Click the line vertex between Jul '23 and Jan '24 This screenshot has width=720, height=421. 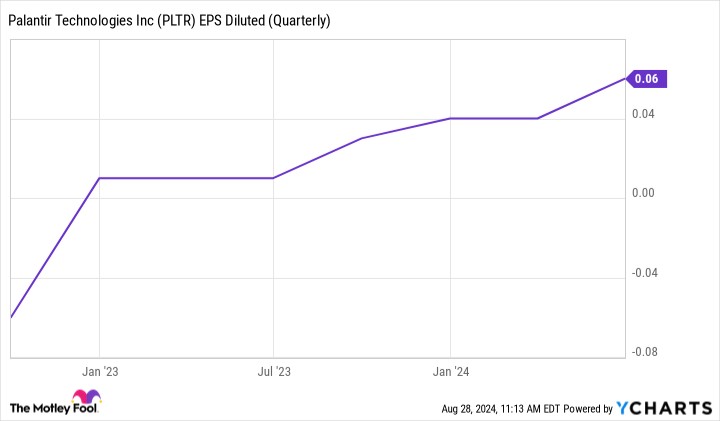pos(361,138)
